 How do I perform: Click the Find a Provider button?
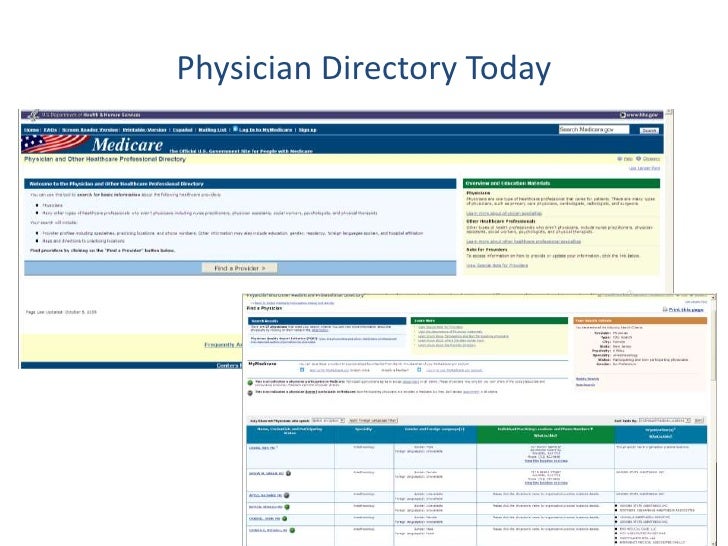(x=240, y=268)
